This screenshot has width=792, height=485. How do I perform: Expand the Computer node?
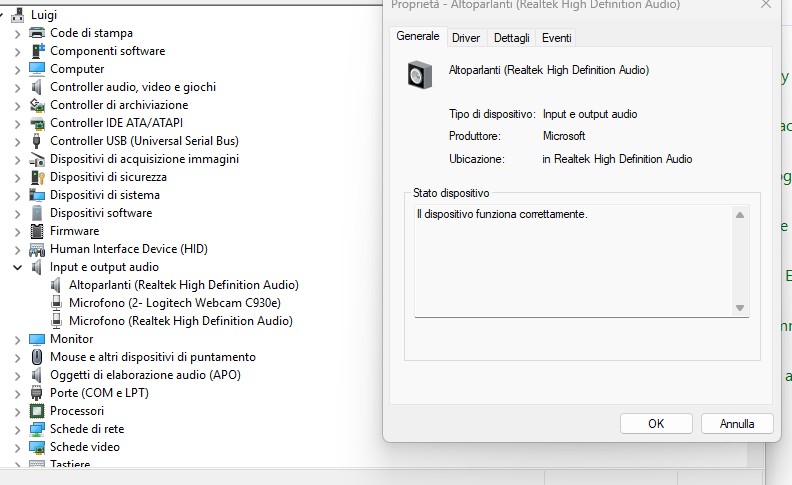point(18,70)
